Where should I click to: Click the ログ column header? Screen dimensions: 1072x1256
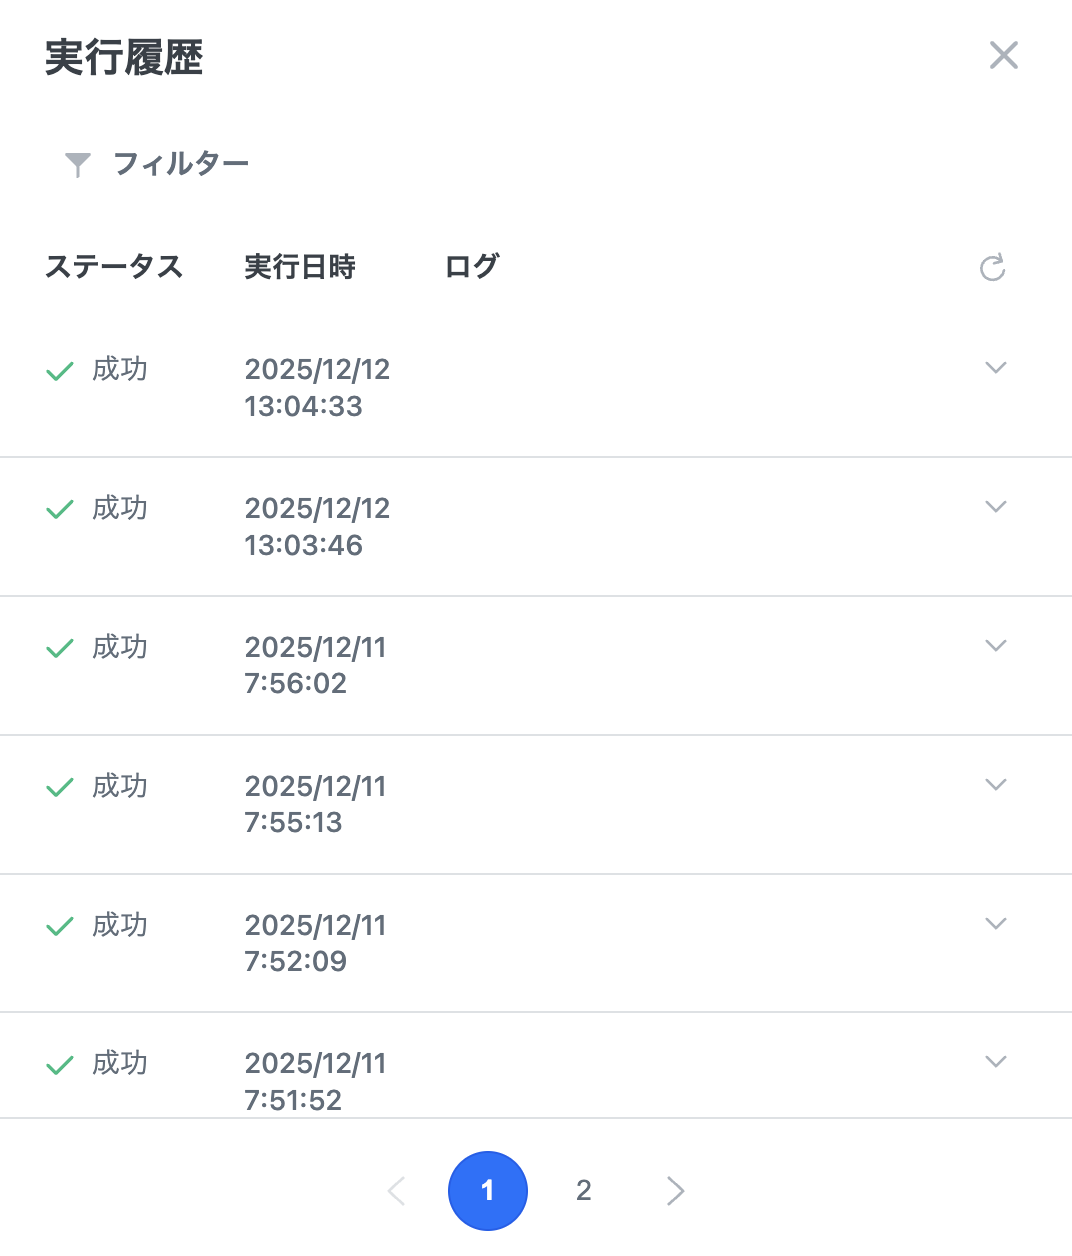click(471, 267)
